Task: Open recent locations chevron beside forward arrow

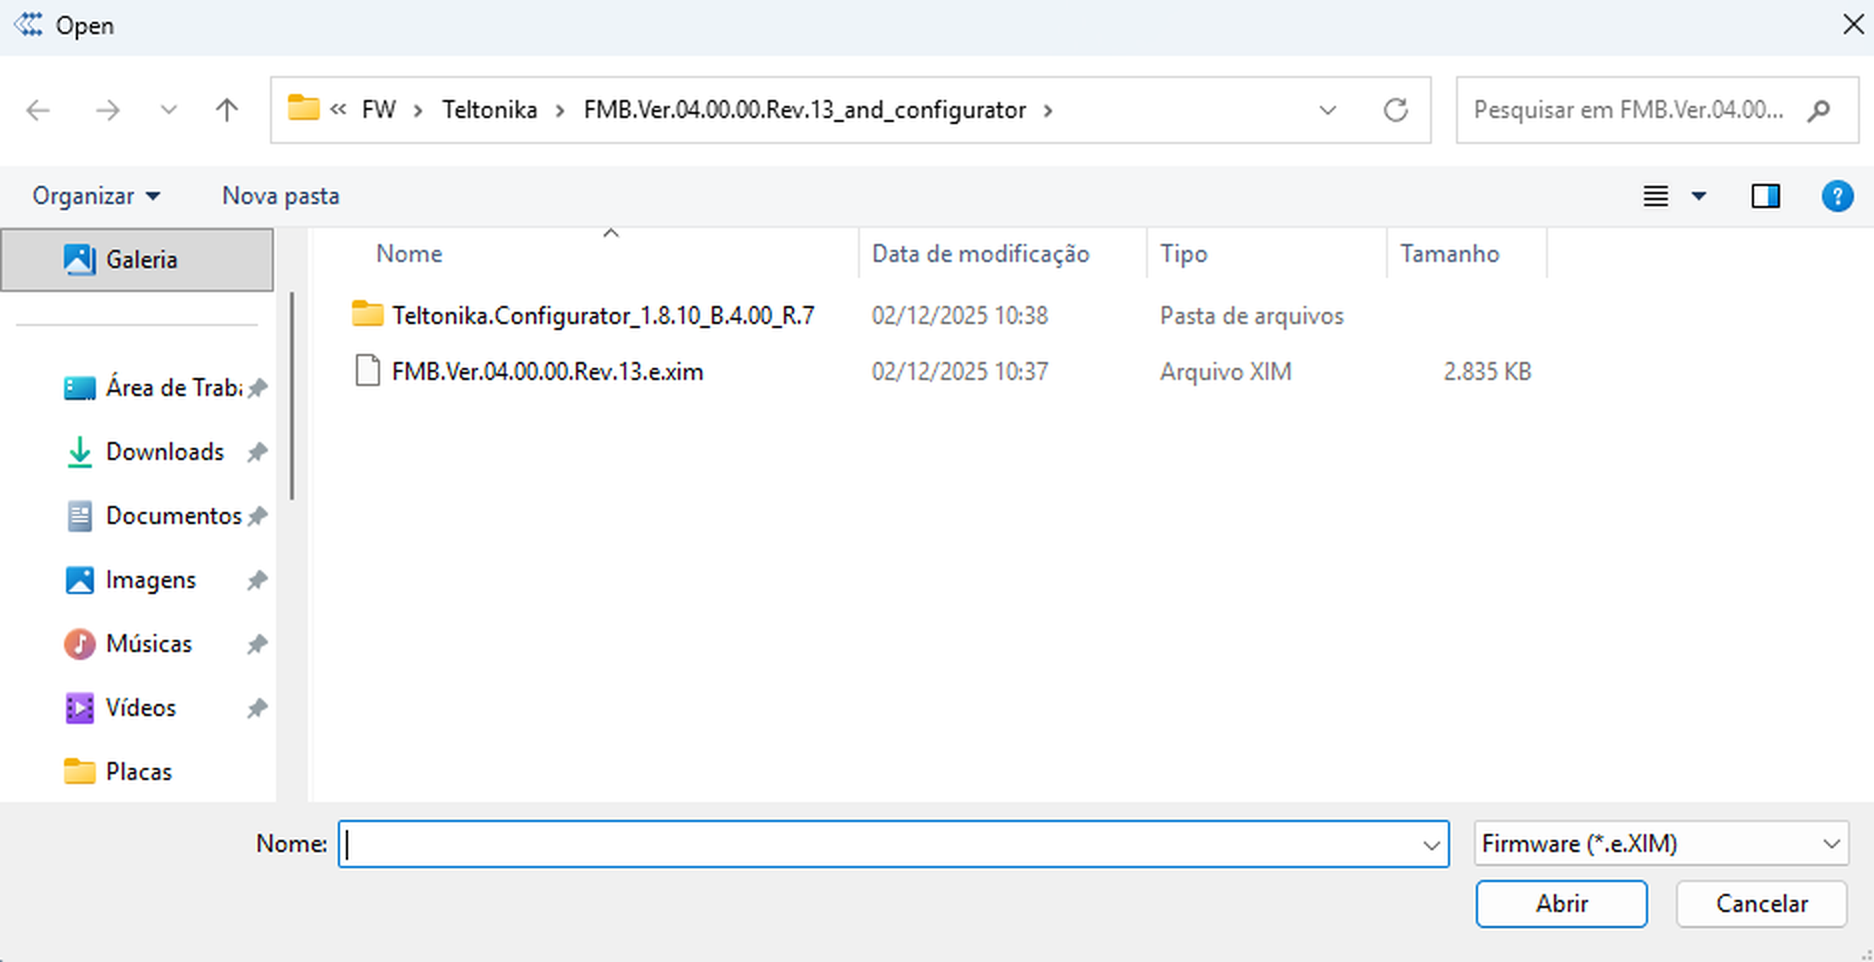Action: [x=168, y=110]
